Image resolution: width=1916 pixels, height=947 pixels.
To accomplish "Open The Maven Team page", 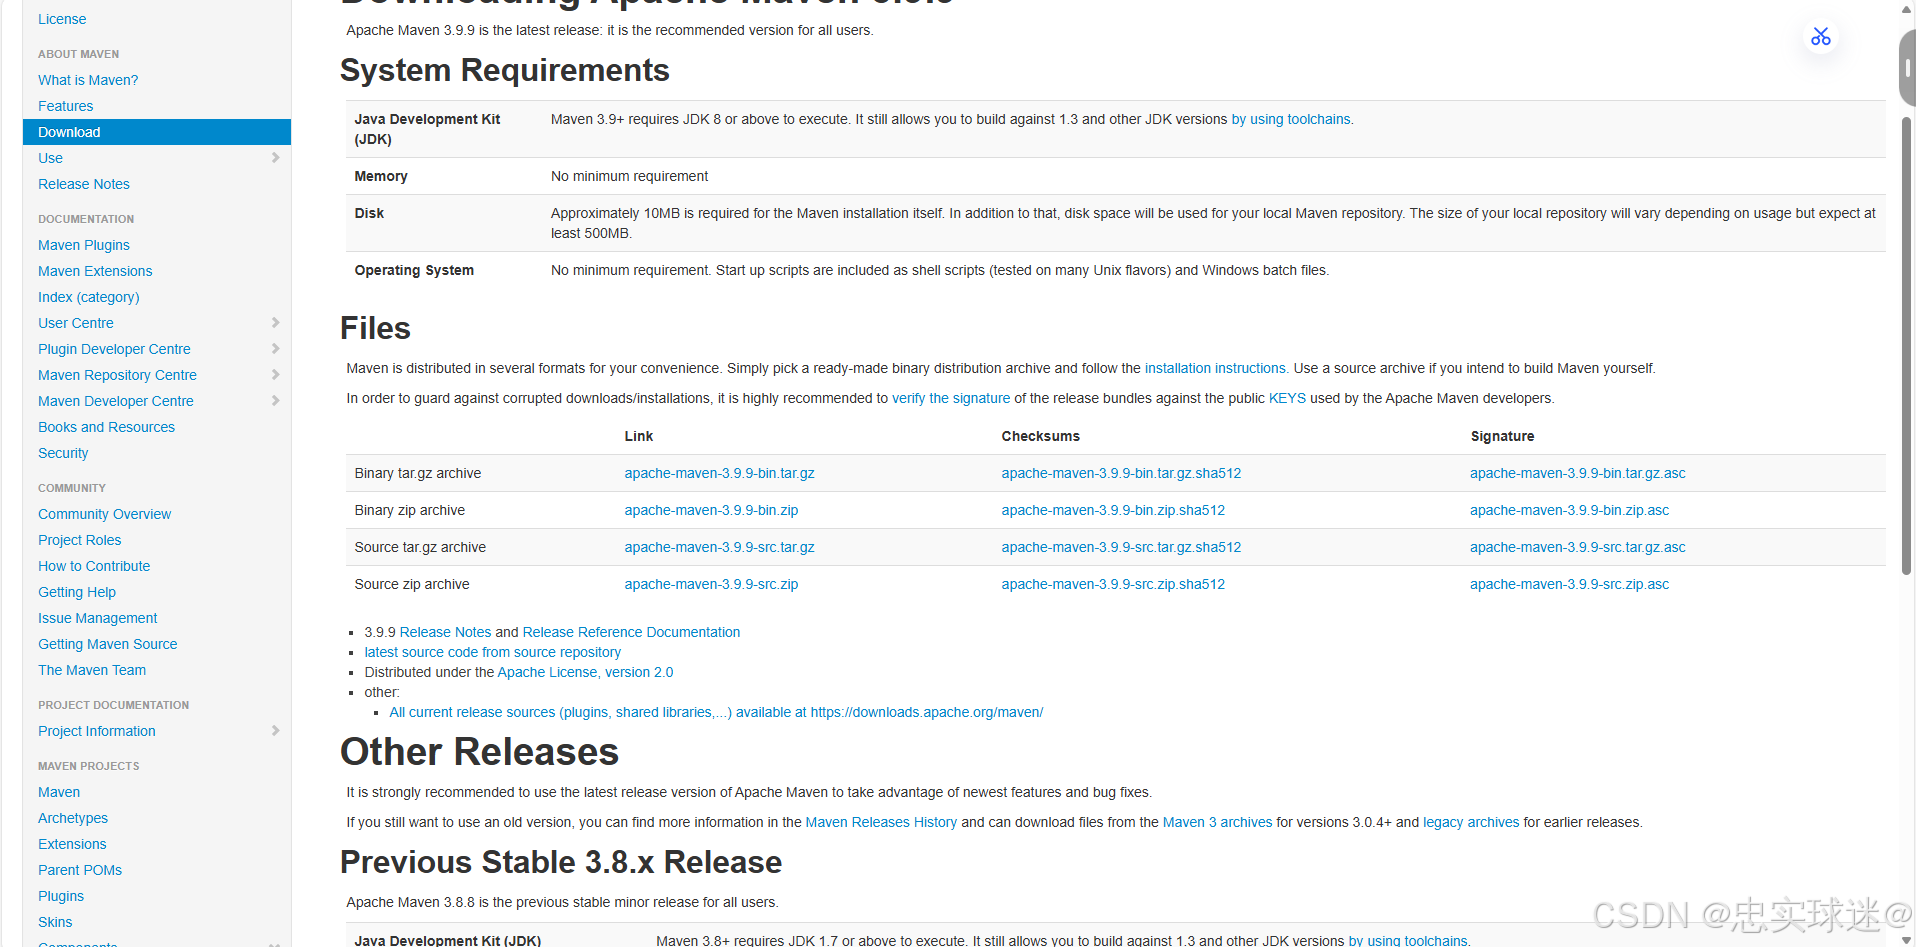I will click(x=92, y=670).
